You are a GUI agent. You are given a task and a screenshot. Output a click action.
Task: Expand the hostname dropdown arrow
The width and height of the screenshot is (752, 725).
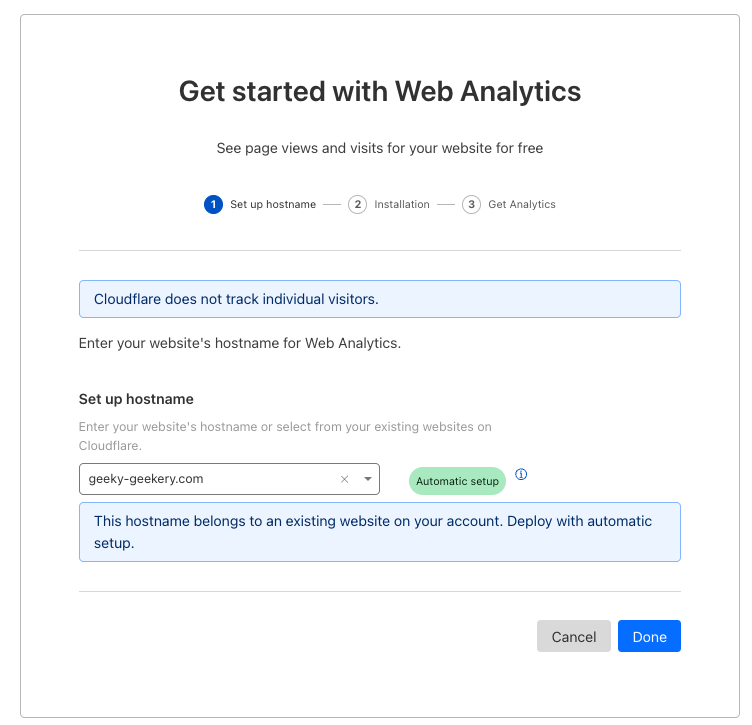pyautogui.click(x=367, y=480)
